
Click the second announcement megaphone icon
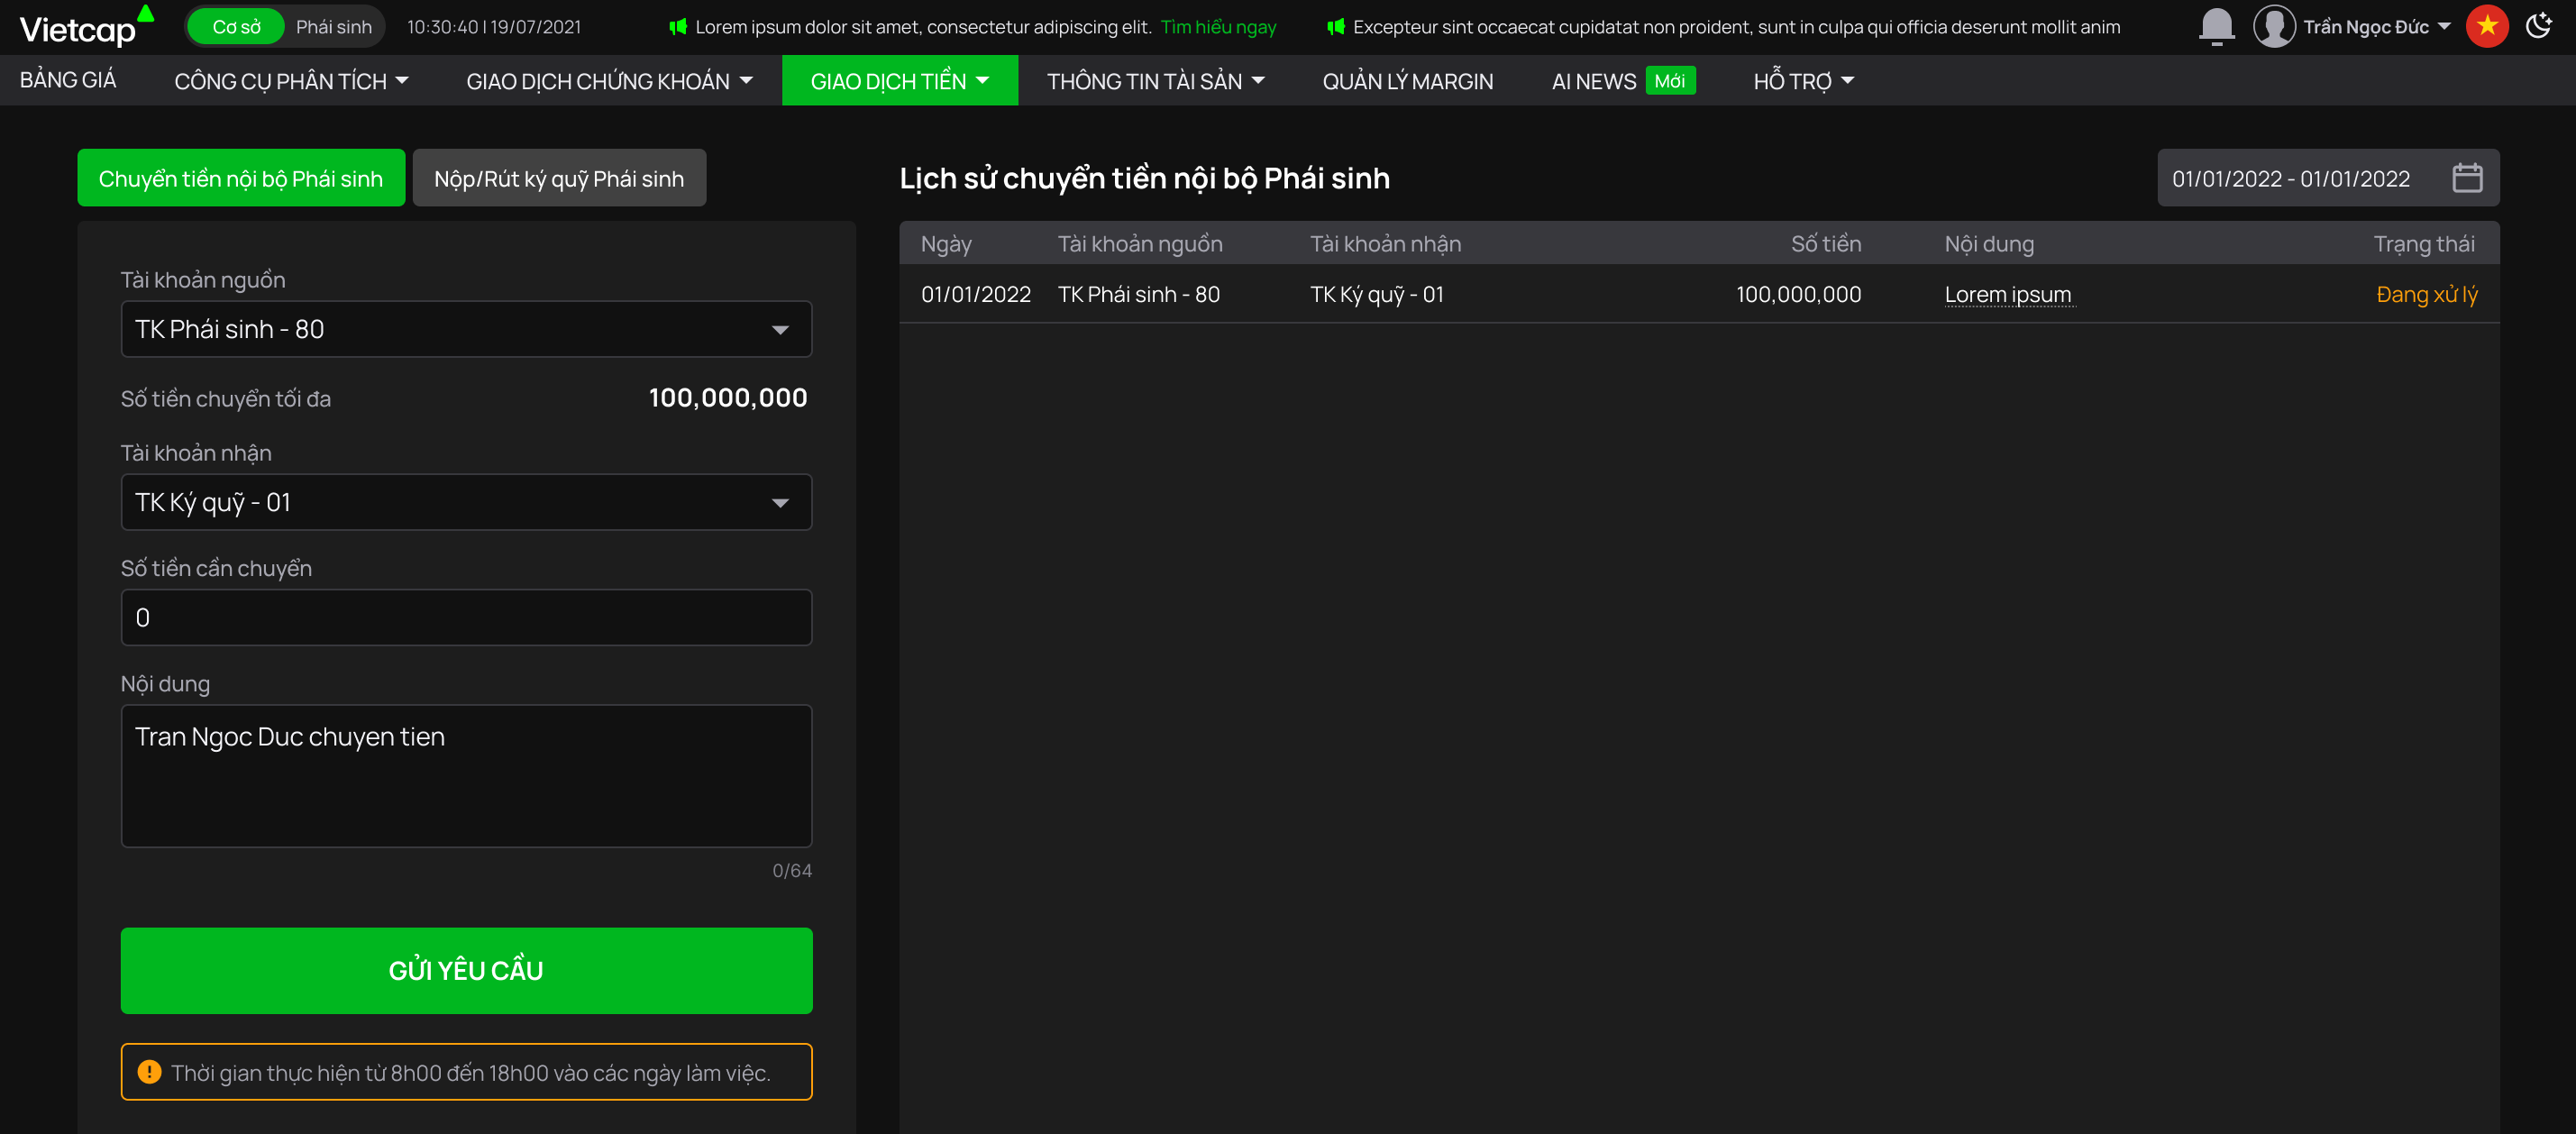[x=1335, y=27]
